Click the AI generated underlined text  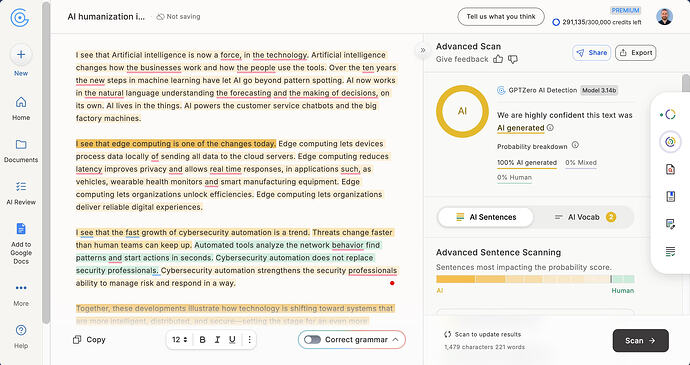521,128
